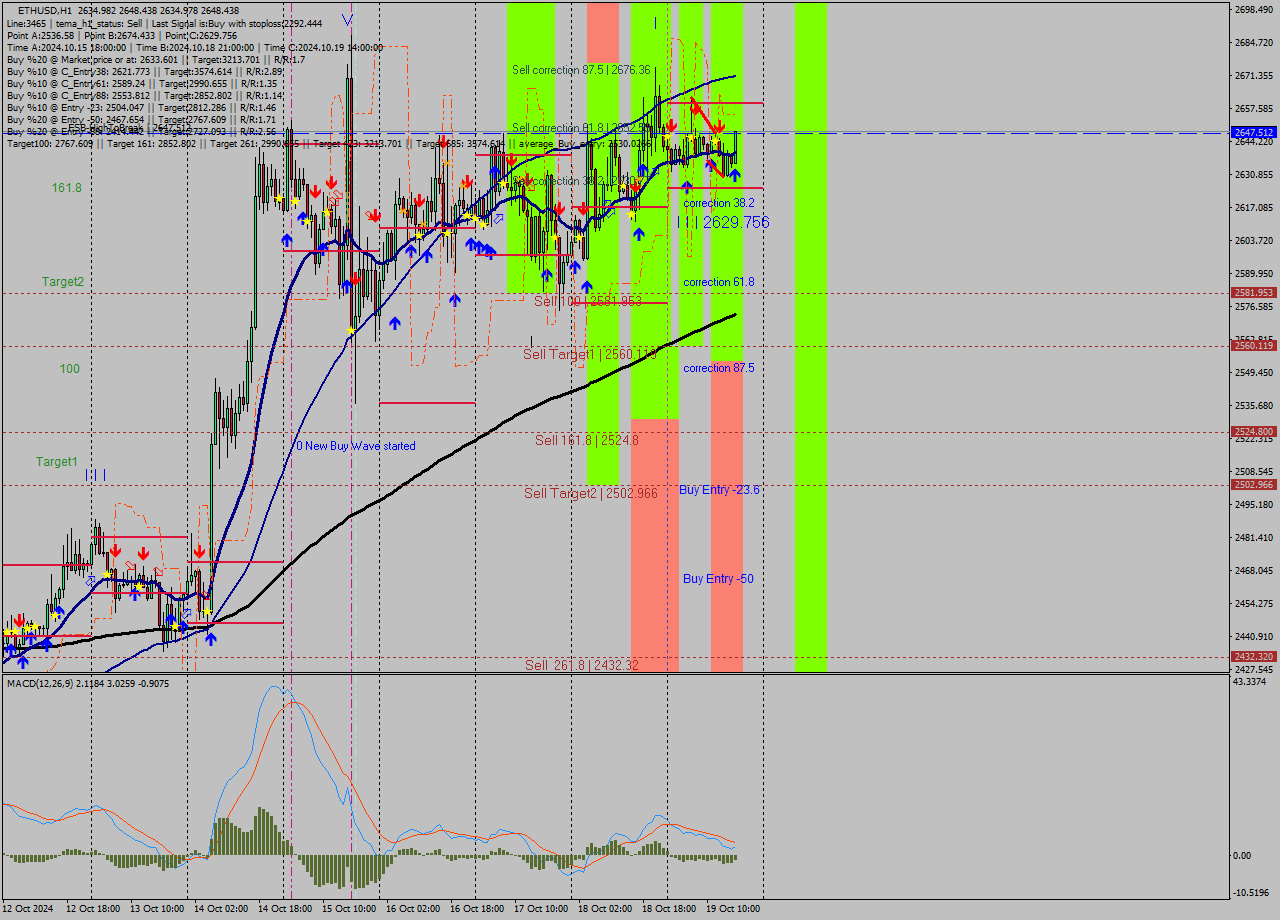
Task: Click the red price tag 2524.800
Action: [x=1254, y=432]
